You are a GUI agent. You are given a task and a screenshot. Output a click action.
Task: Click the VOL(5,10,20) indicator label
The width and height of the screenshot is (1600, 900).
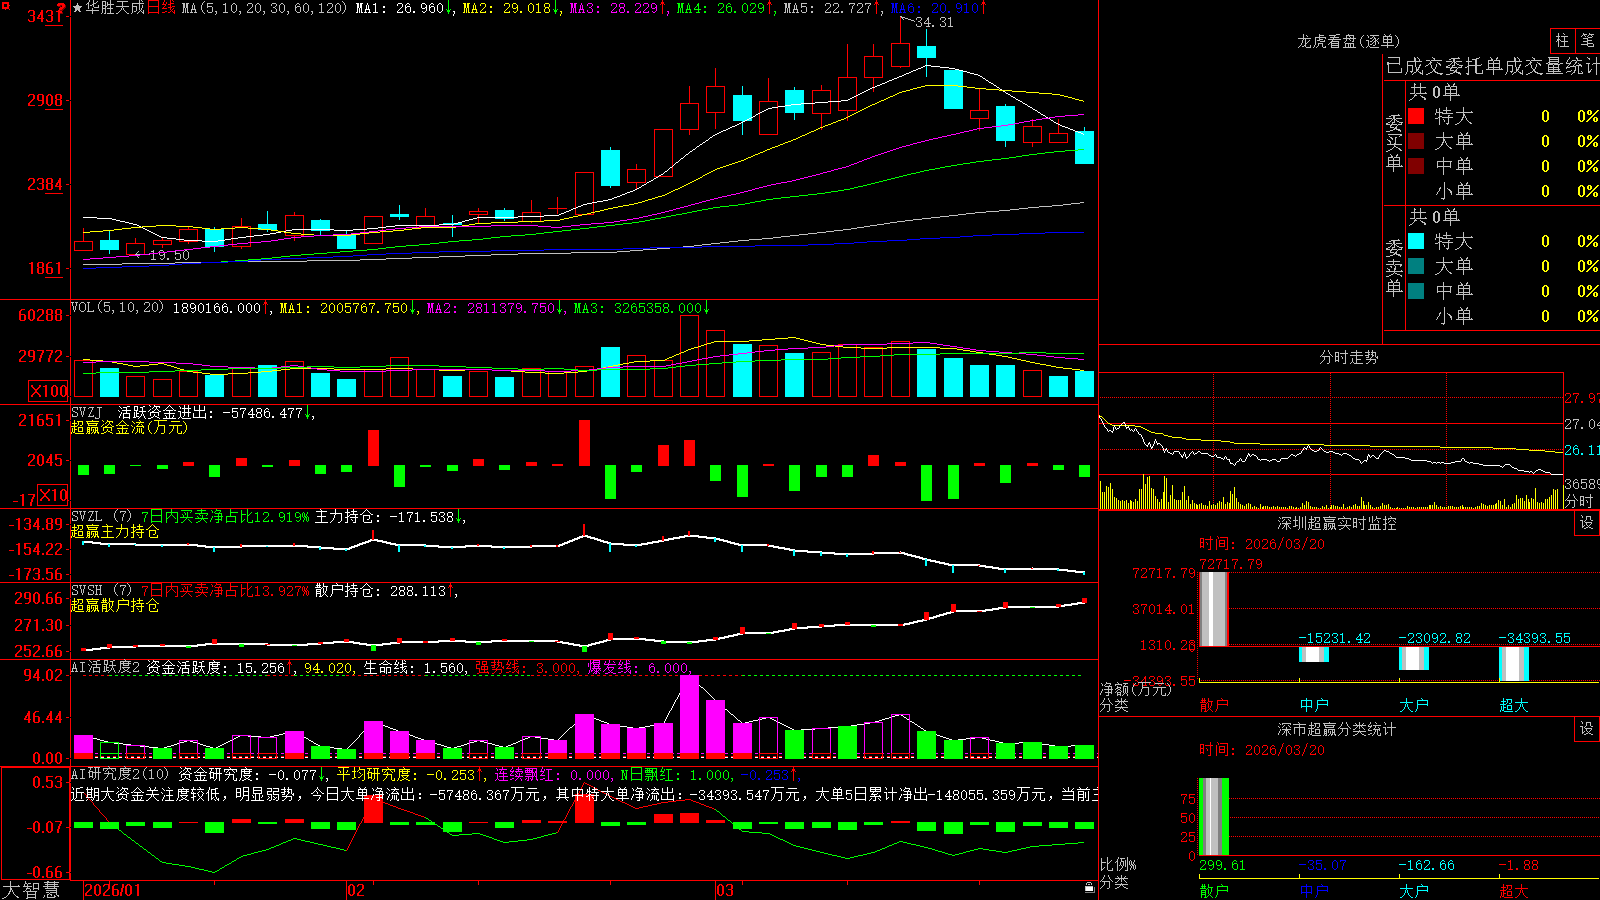[x=117, y=308]
